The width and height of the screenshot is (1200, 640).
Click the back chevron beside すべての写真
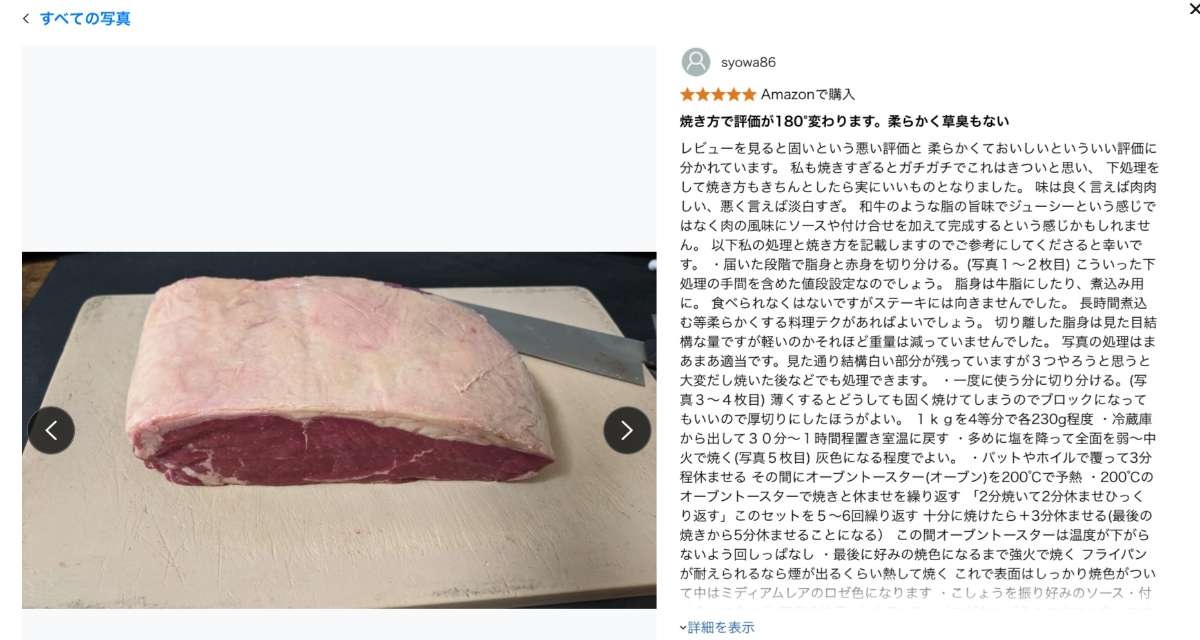coord(26,18)
